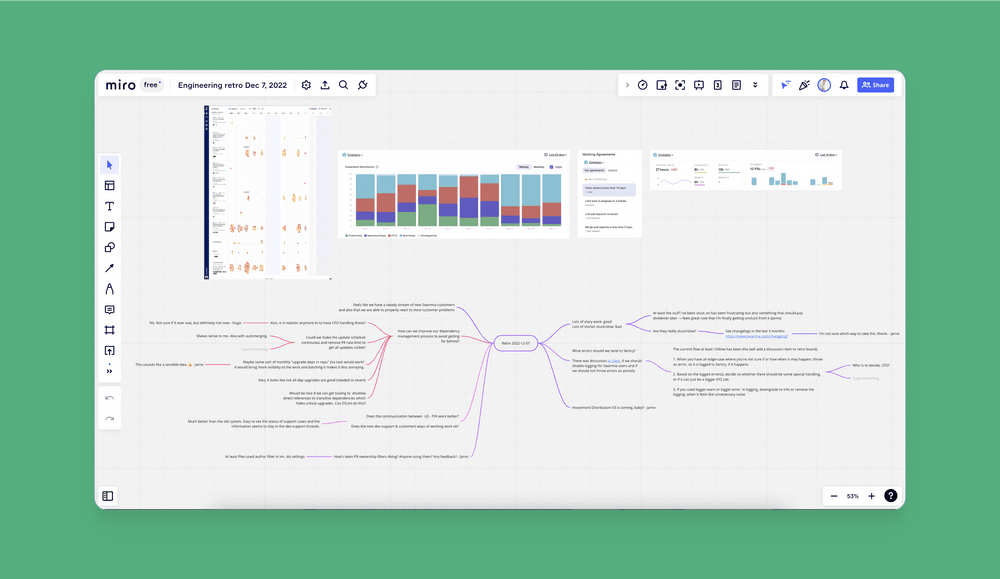This screenshot has width=1000, height=579.
Task: Click the Undo arrow
Action: [110, 398]
